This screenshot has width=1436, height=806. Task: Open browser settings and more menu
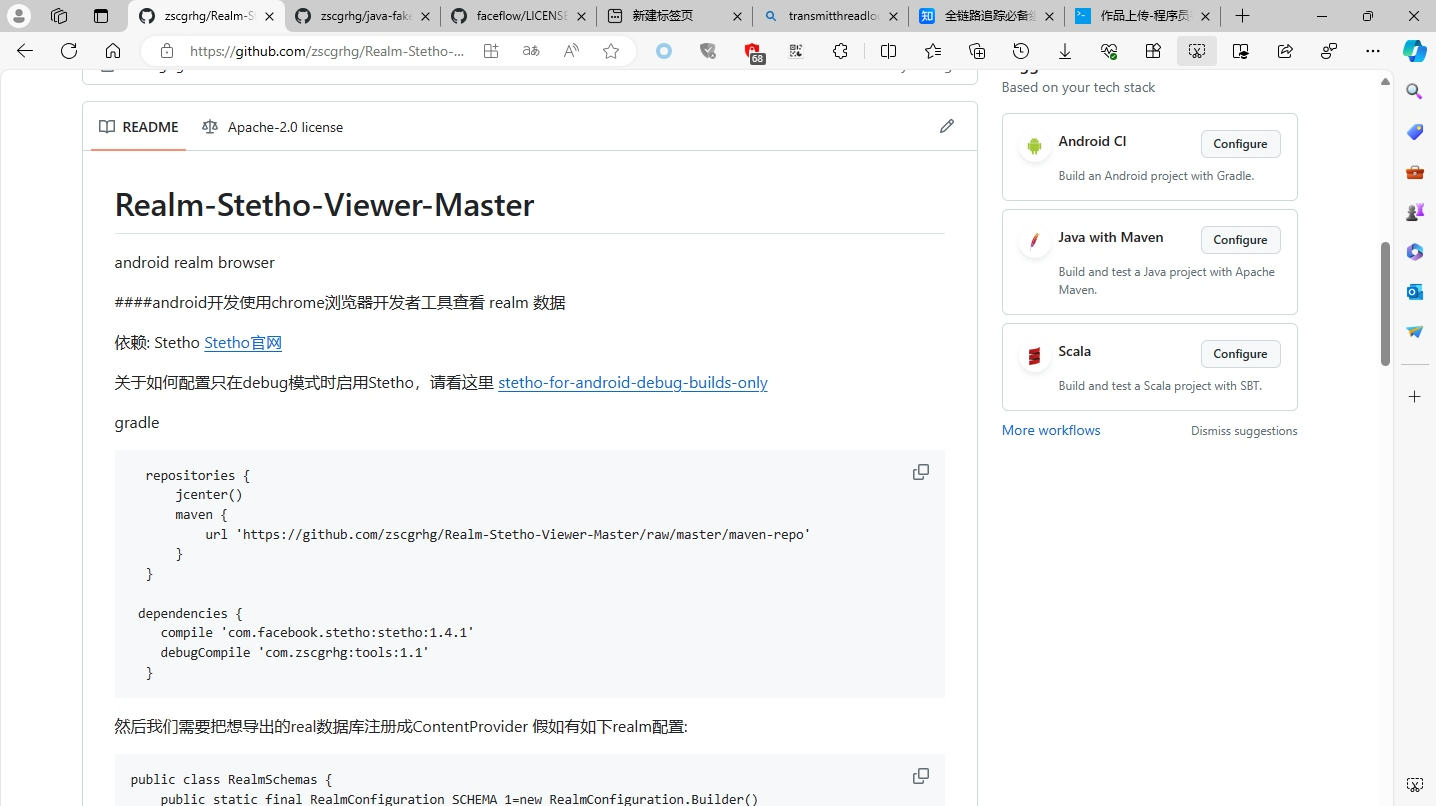click(x=1373, y=51)
